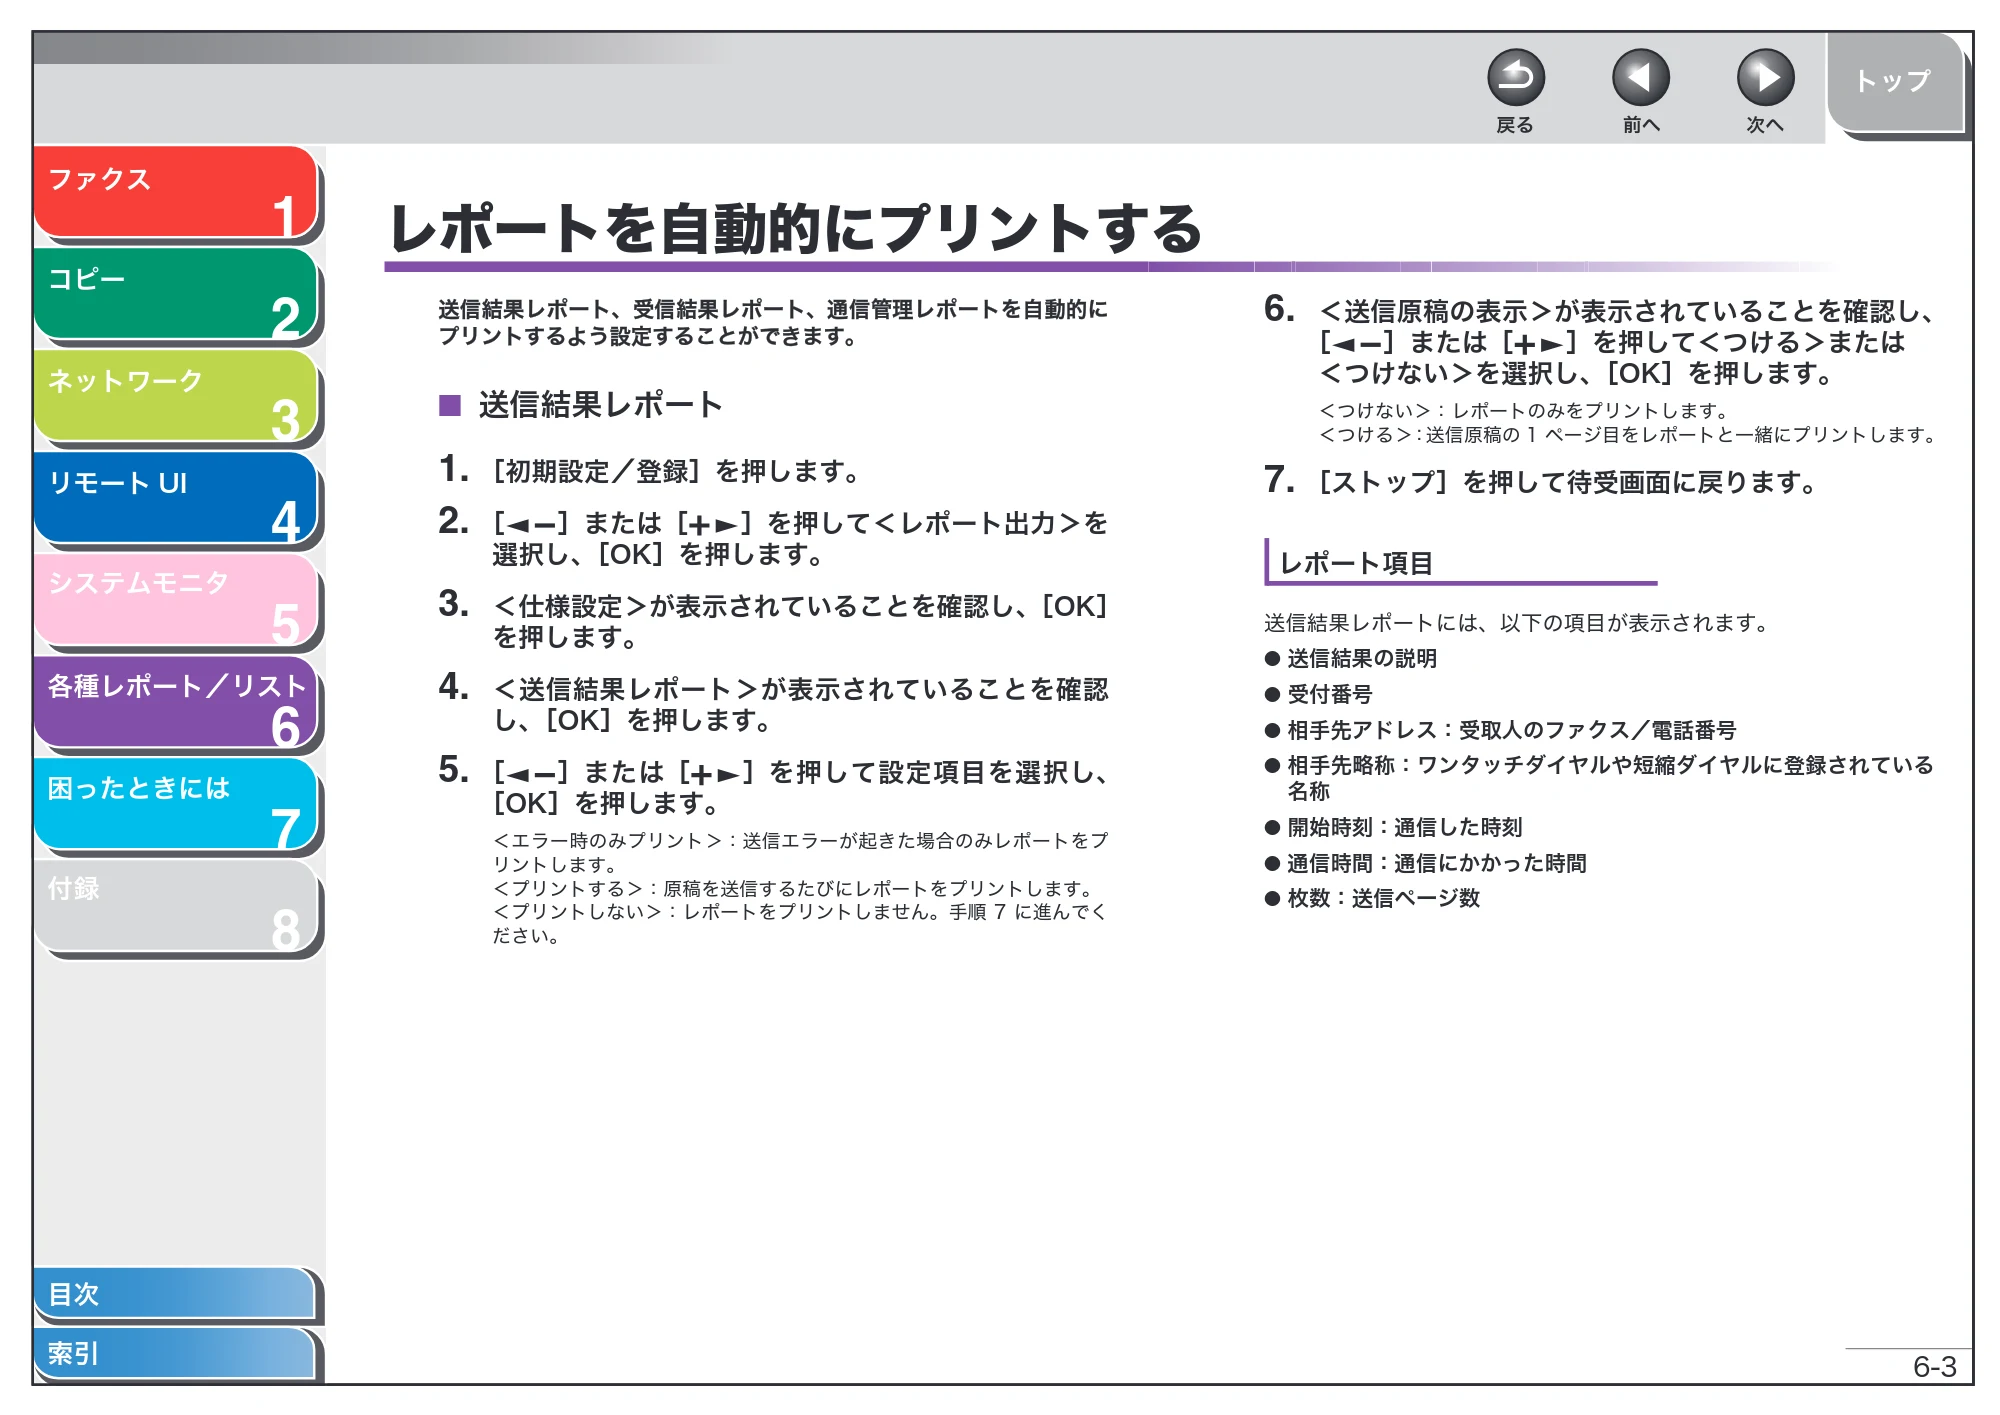Go to previous page with 前へ icon
The width and height of the screenshot is (2000, 1415).
tap(1640, 78)
